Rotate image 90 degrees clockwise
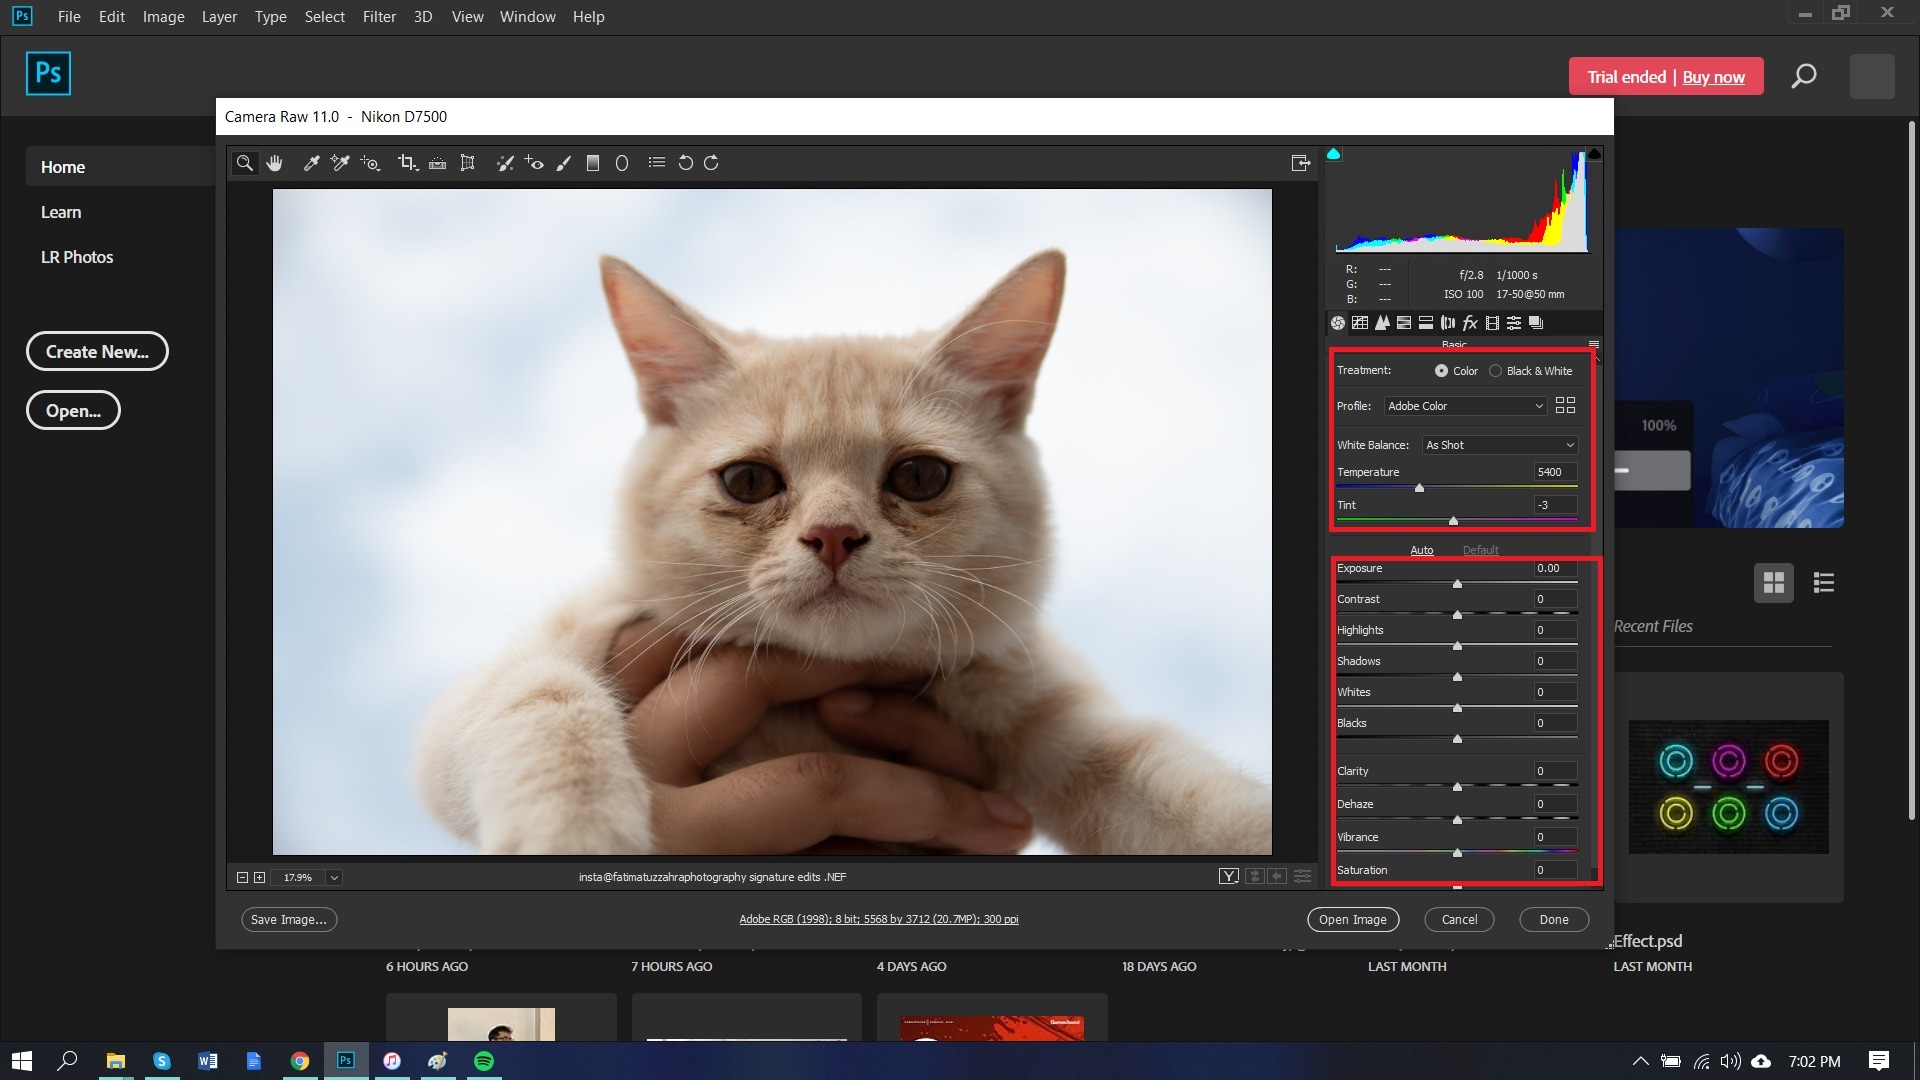 coord(711,163)
